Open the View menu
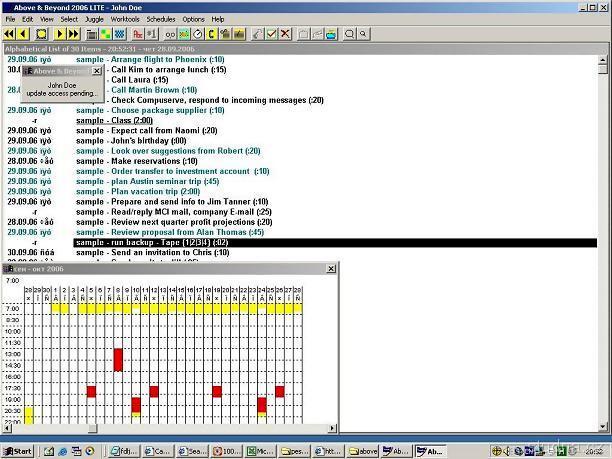 (46, 19)
